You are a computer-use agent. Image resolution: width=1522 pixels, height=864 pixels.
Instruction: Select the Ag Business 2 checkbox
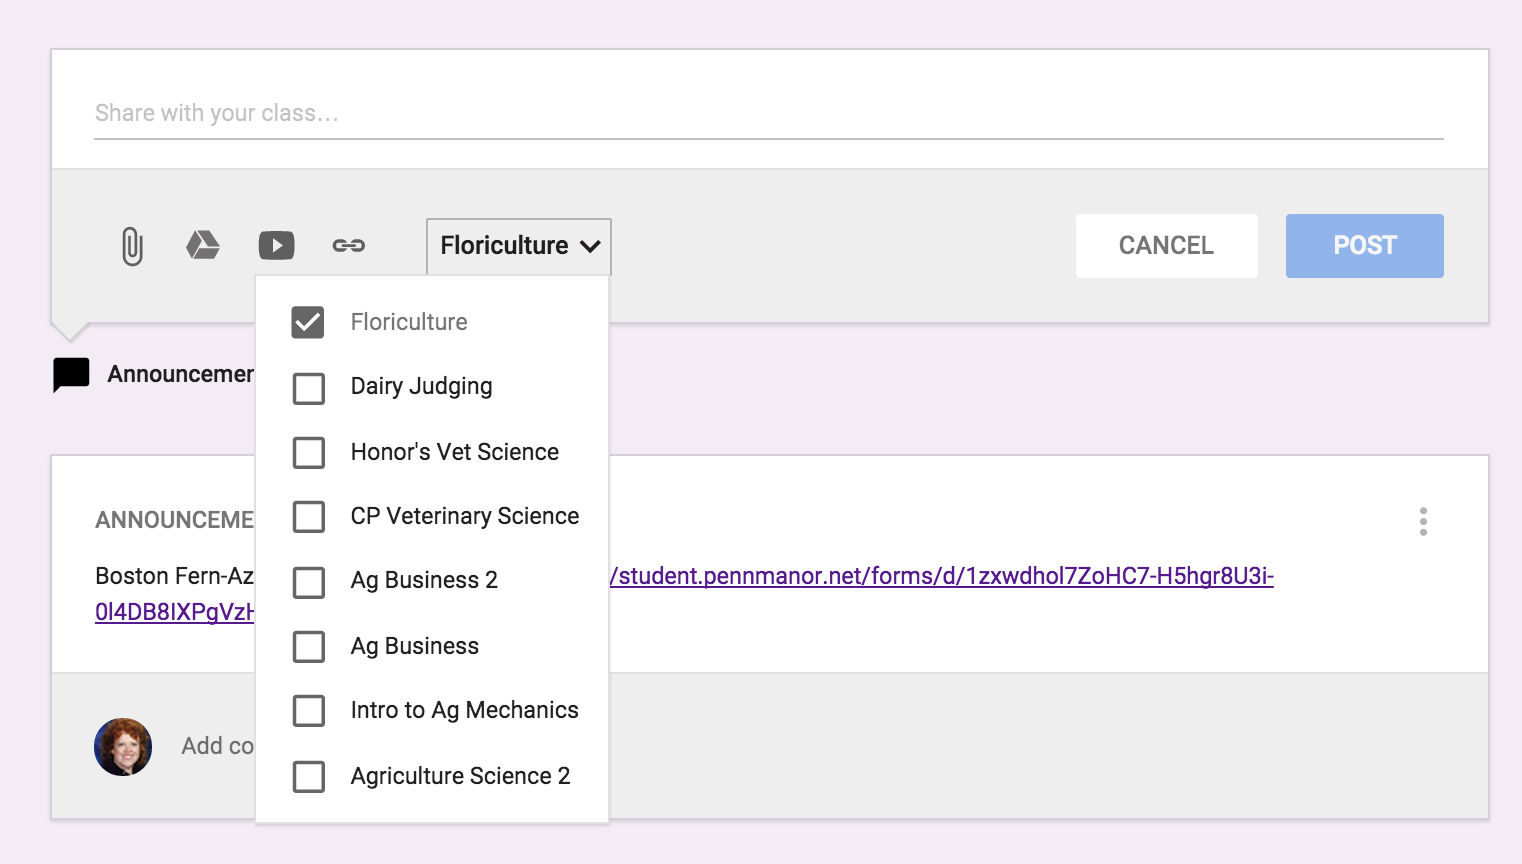click(308, 582)
